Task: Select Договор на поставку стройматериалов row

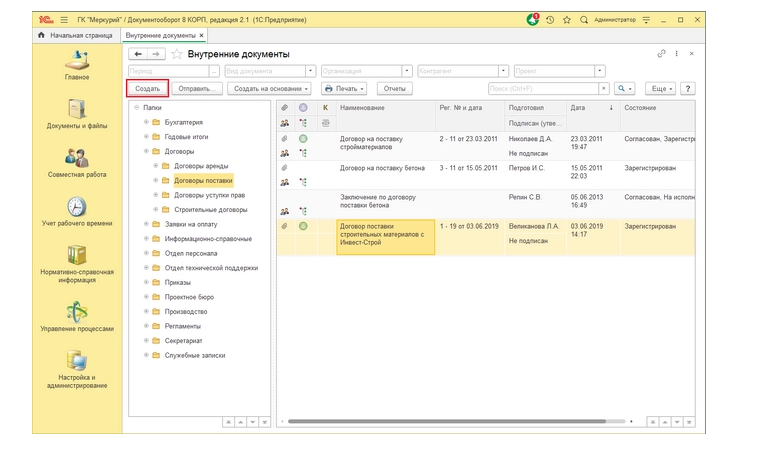Action: tap(485, 146)
